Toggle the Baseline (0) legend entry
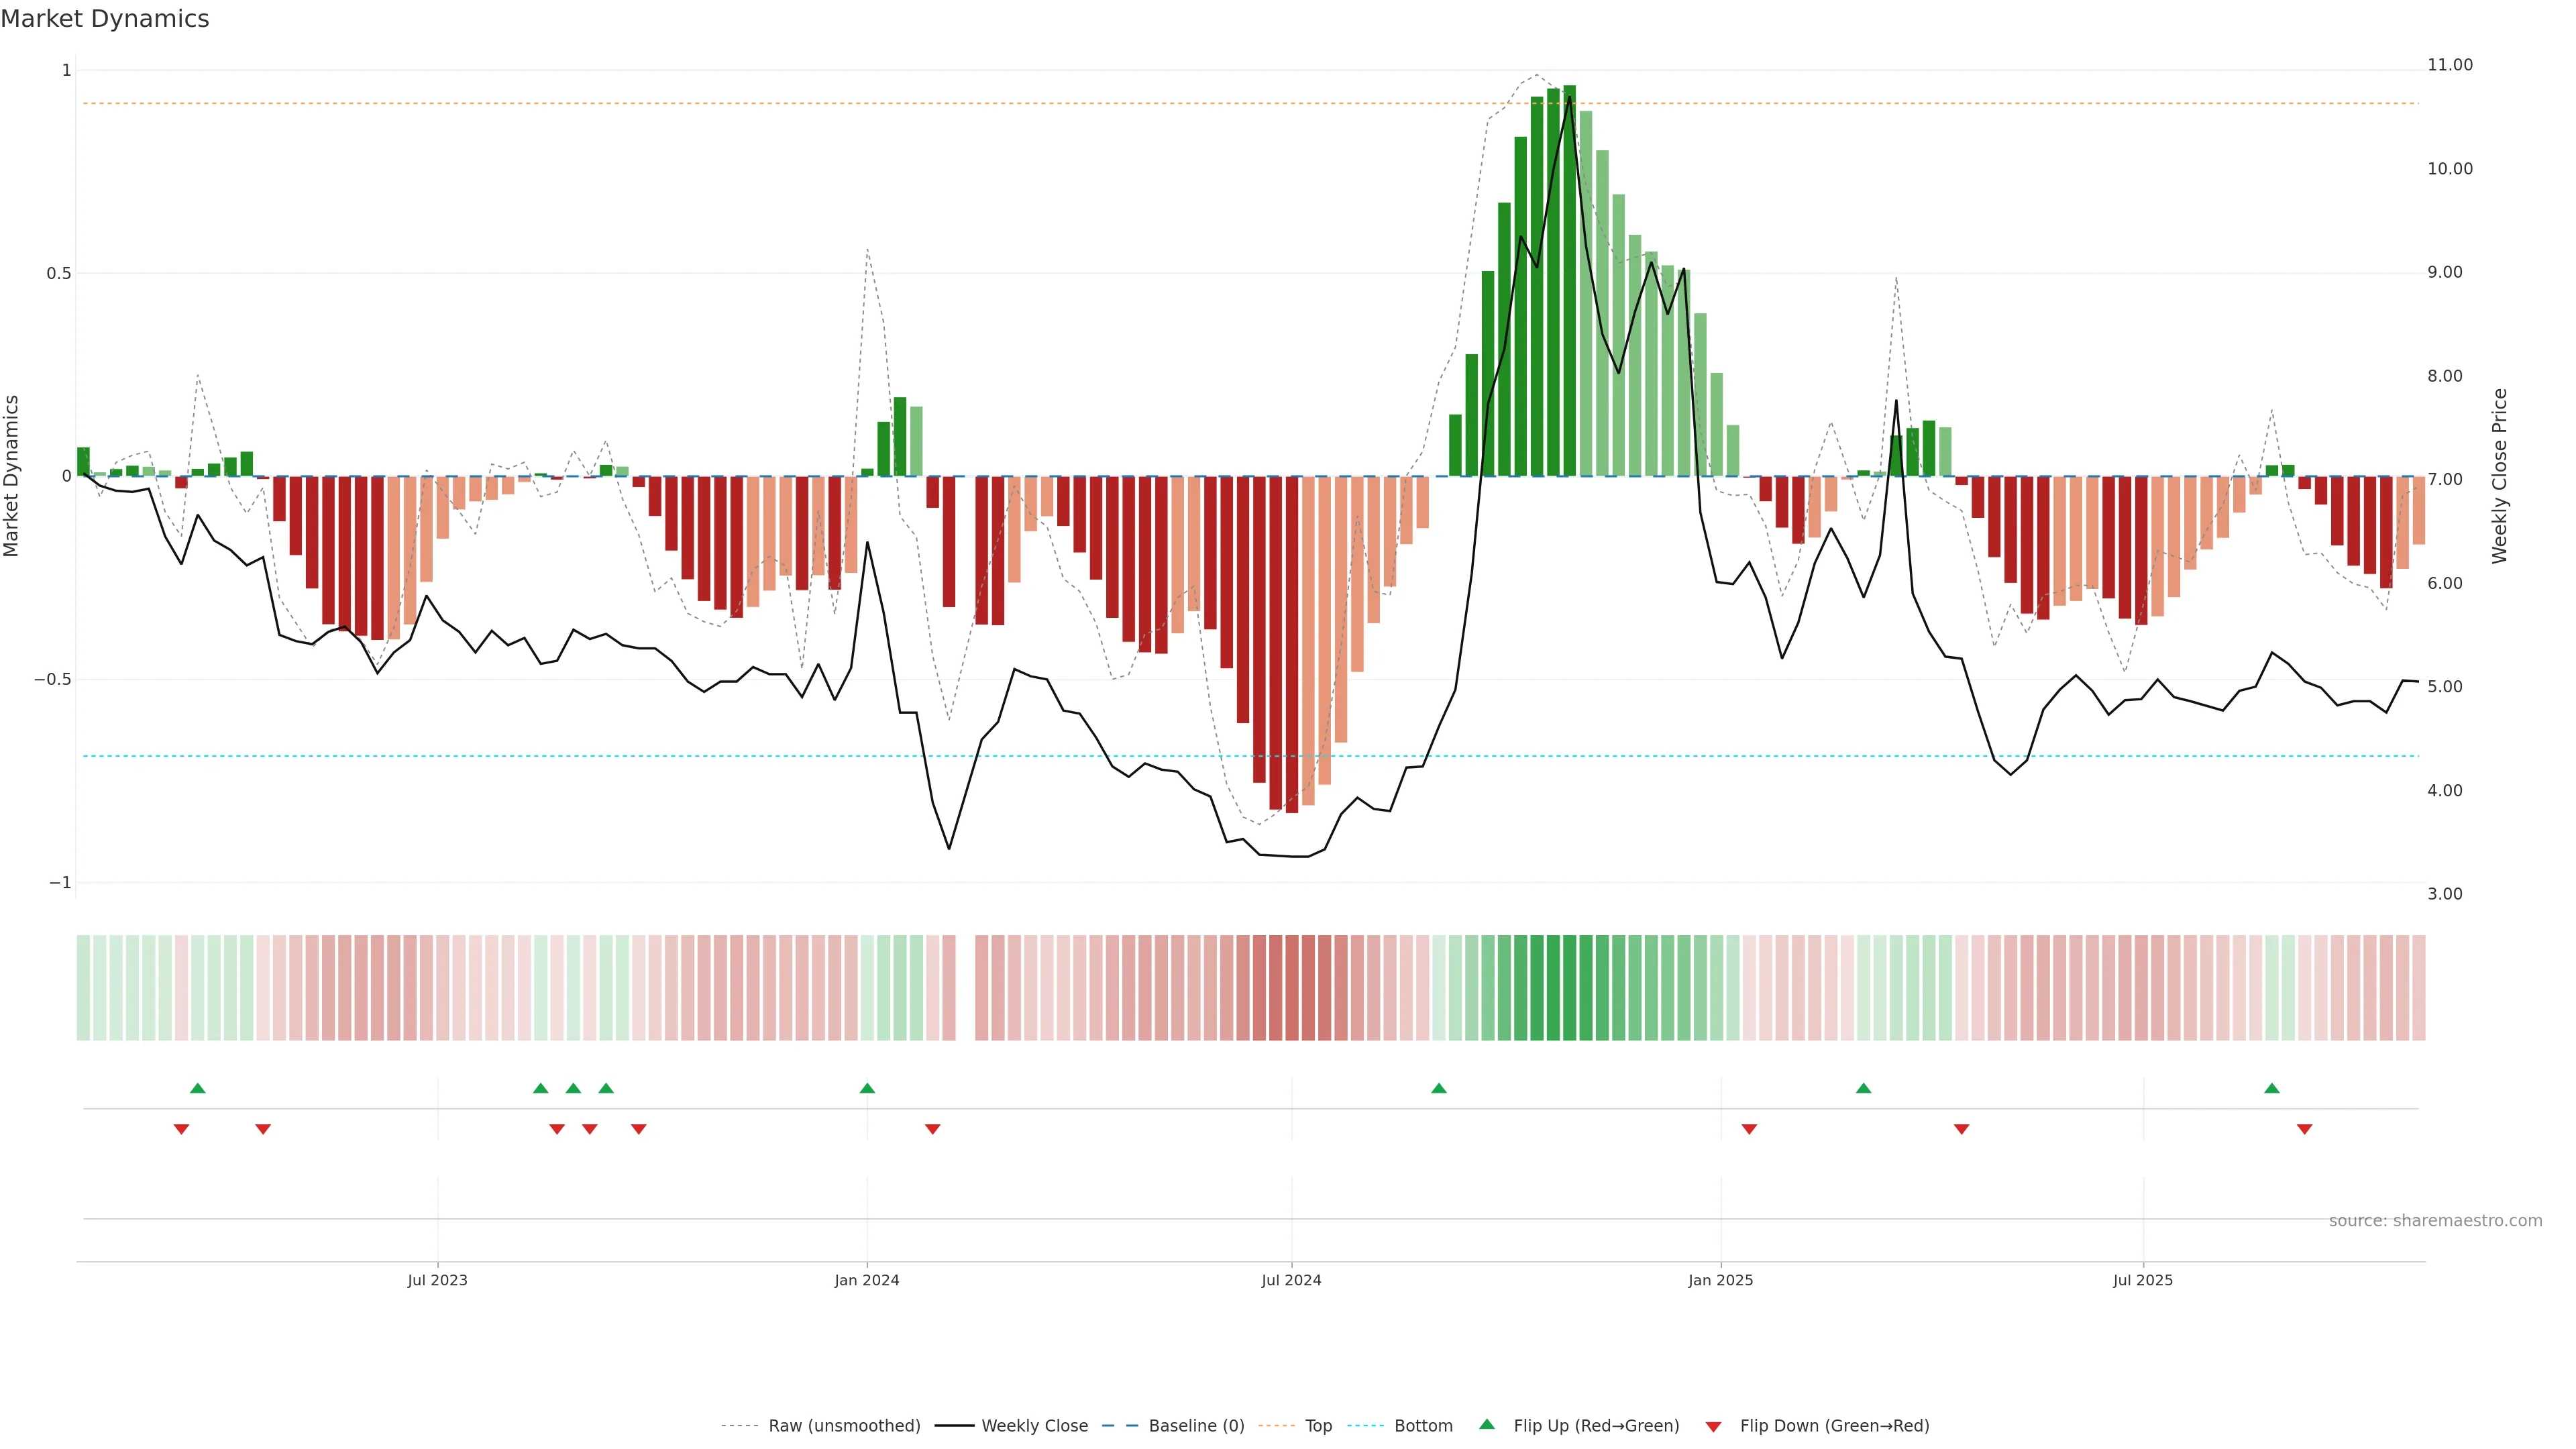2576x1449 pixels. (x=1196, y=1426)
